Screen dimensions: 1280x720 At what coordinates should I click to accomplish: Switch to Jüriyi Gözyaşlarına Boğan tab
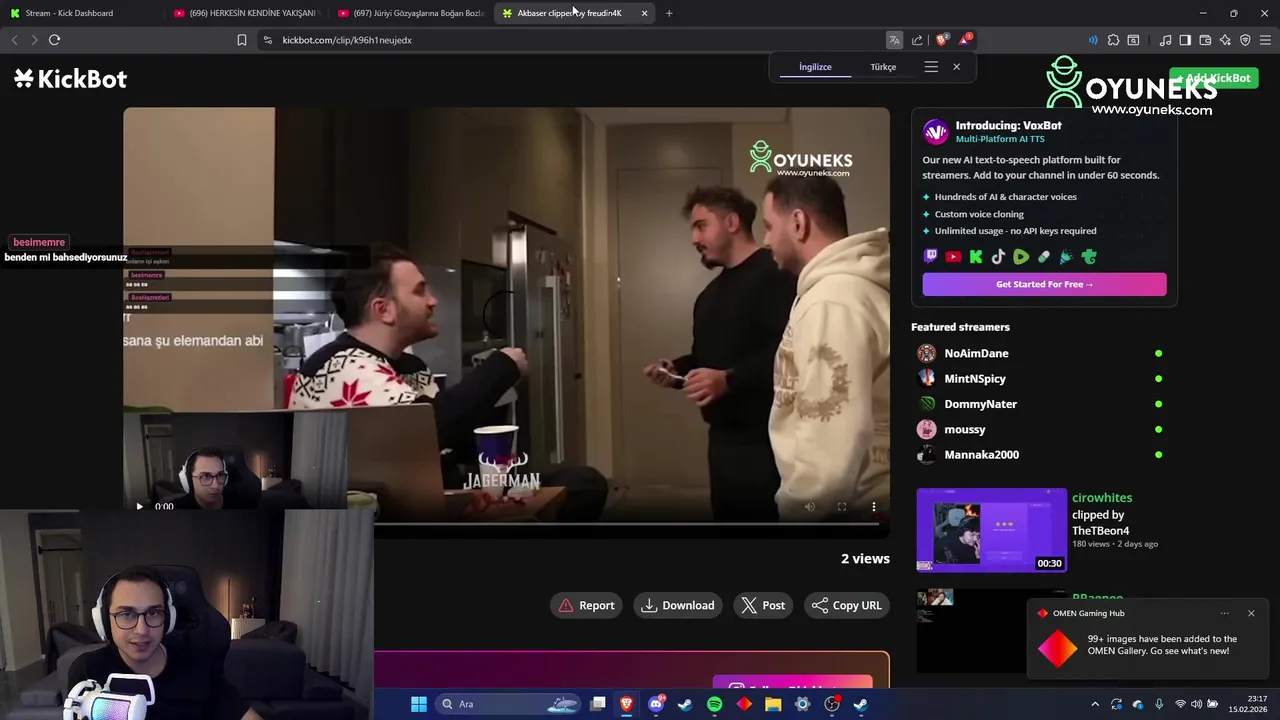click(x=411, y=13)
